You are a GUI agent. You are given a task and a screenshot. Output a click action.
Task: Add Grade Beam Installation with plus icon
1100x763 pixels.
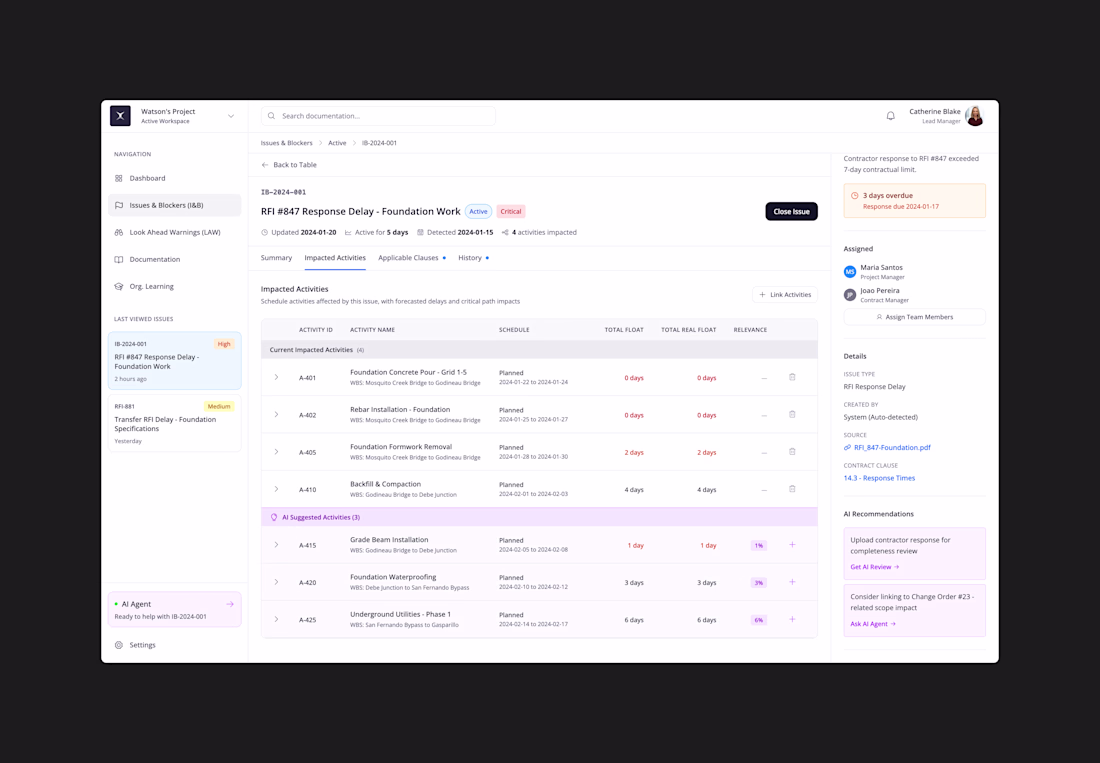pos(792,545)
